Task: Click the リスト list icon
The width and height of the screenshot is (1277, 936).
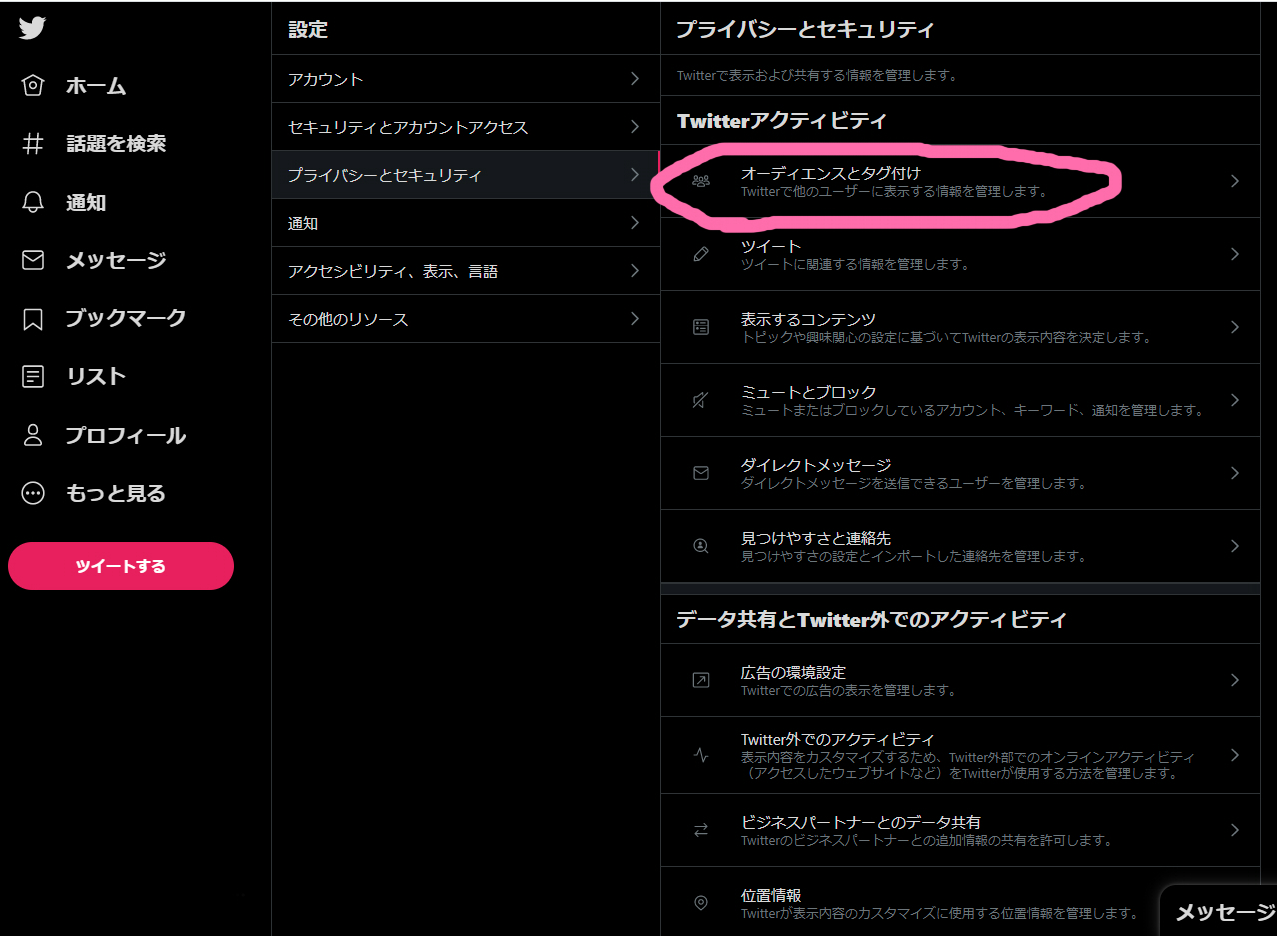Action: click(x=33, y=377)
